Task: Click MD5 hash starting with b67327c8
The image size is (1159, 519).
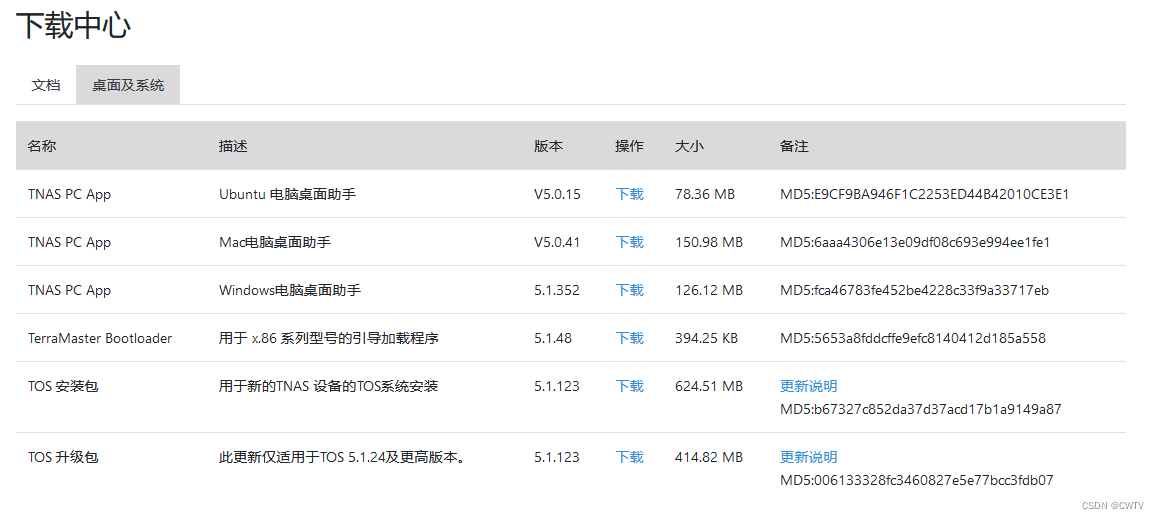Action: [921, 409]
